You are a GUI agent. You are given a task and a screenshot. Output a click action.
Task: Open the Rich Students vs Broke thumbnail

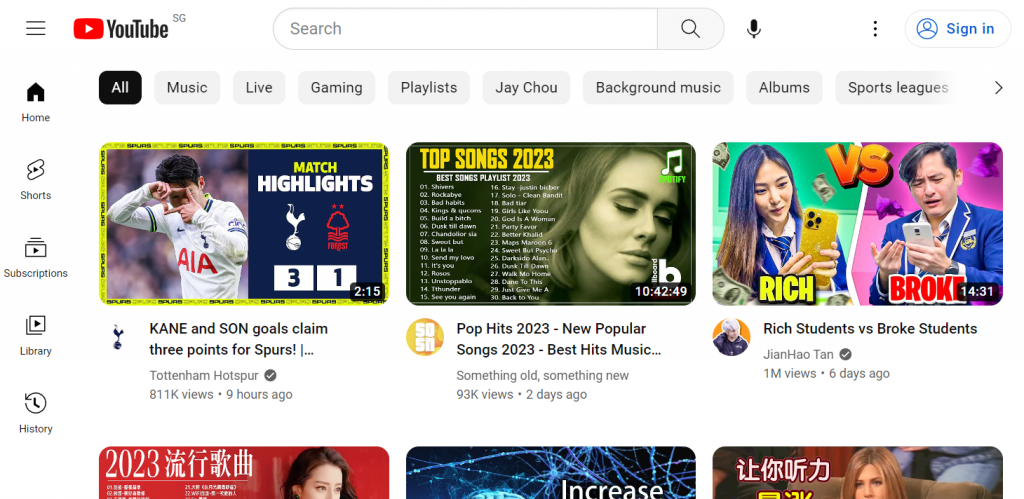[x=857, y=223]
